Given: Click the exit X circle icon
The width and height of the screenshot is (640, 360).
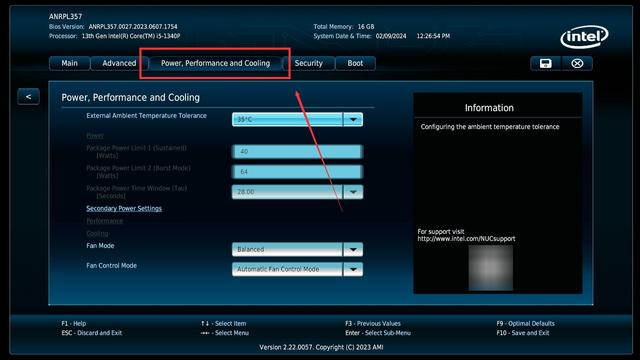Looking at the screenshot, I should click(577, 64).
